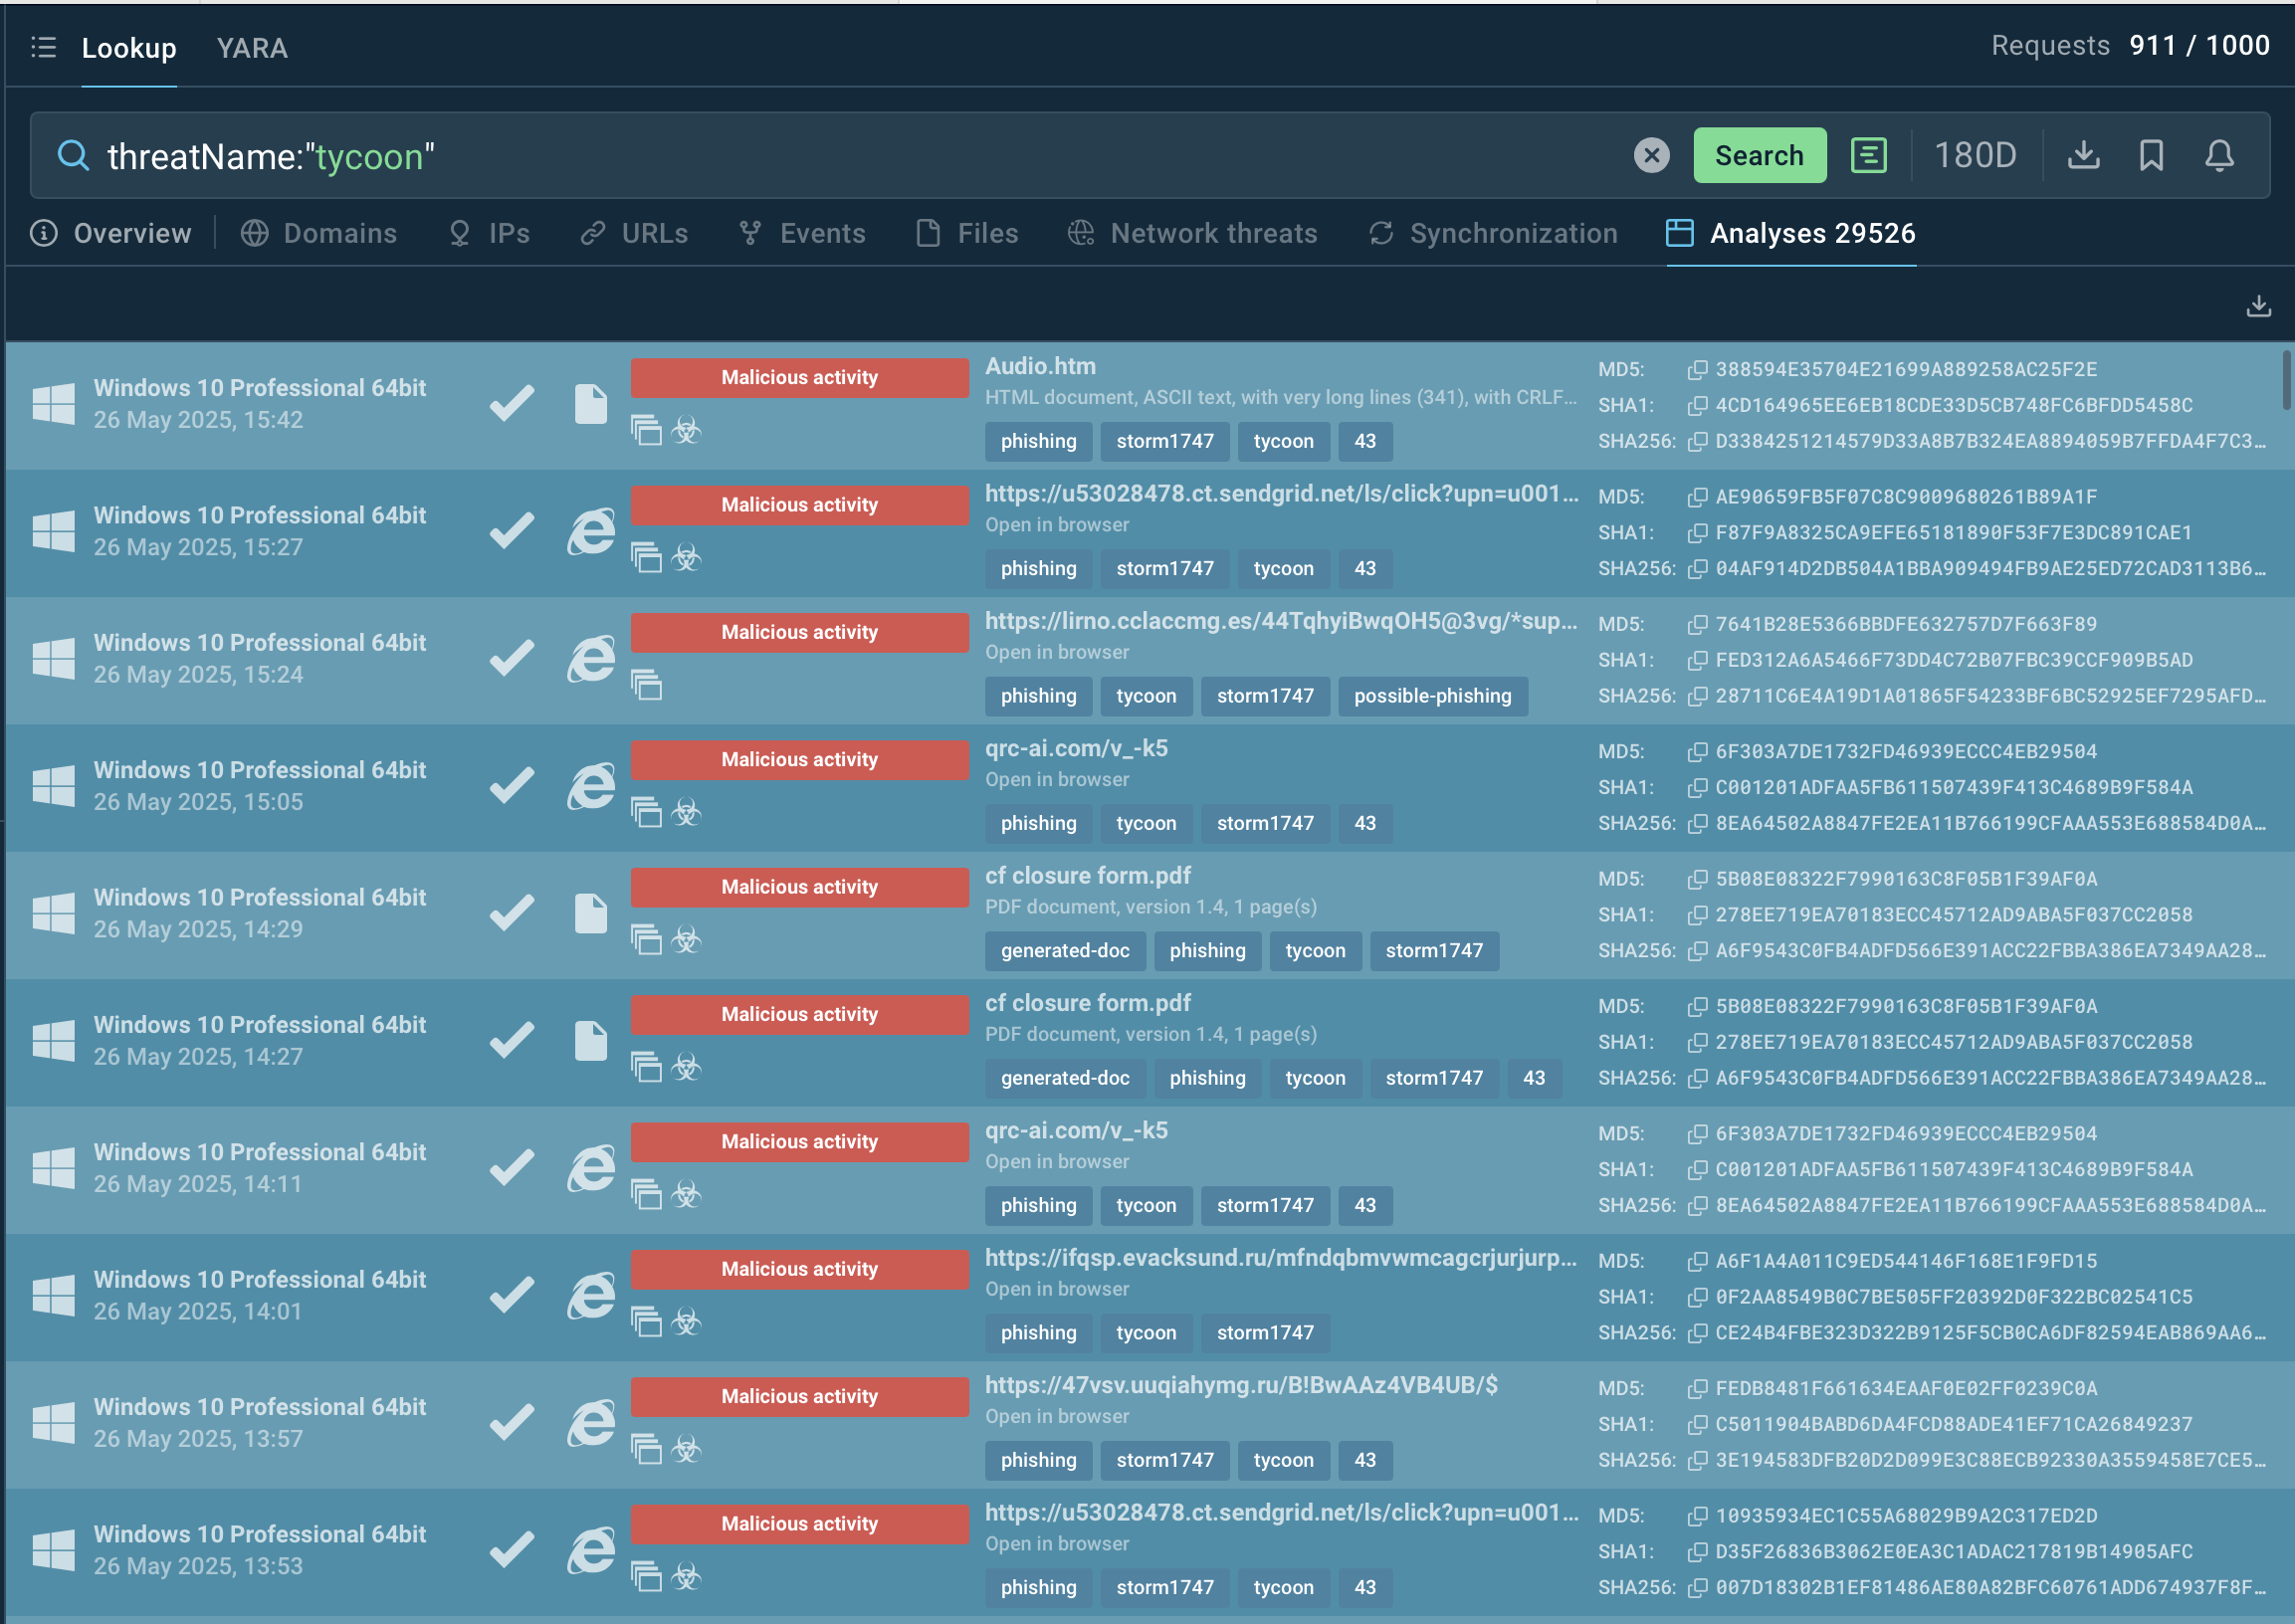Click the download icon in the search bar
The height and width of the screenshot is (1624, 2295).
point(2083,155)
